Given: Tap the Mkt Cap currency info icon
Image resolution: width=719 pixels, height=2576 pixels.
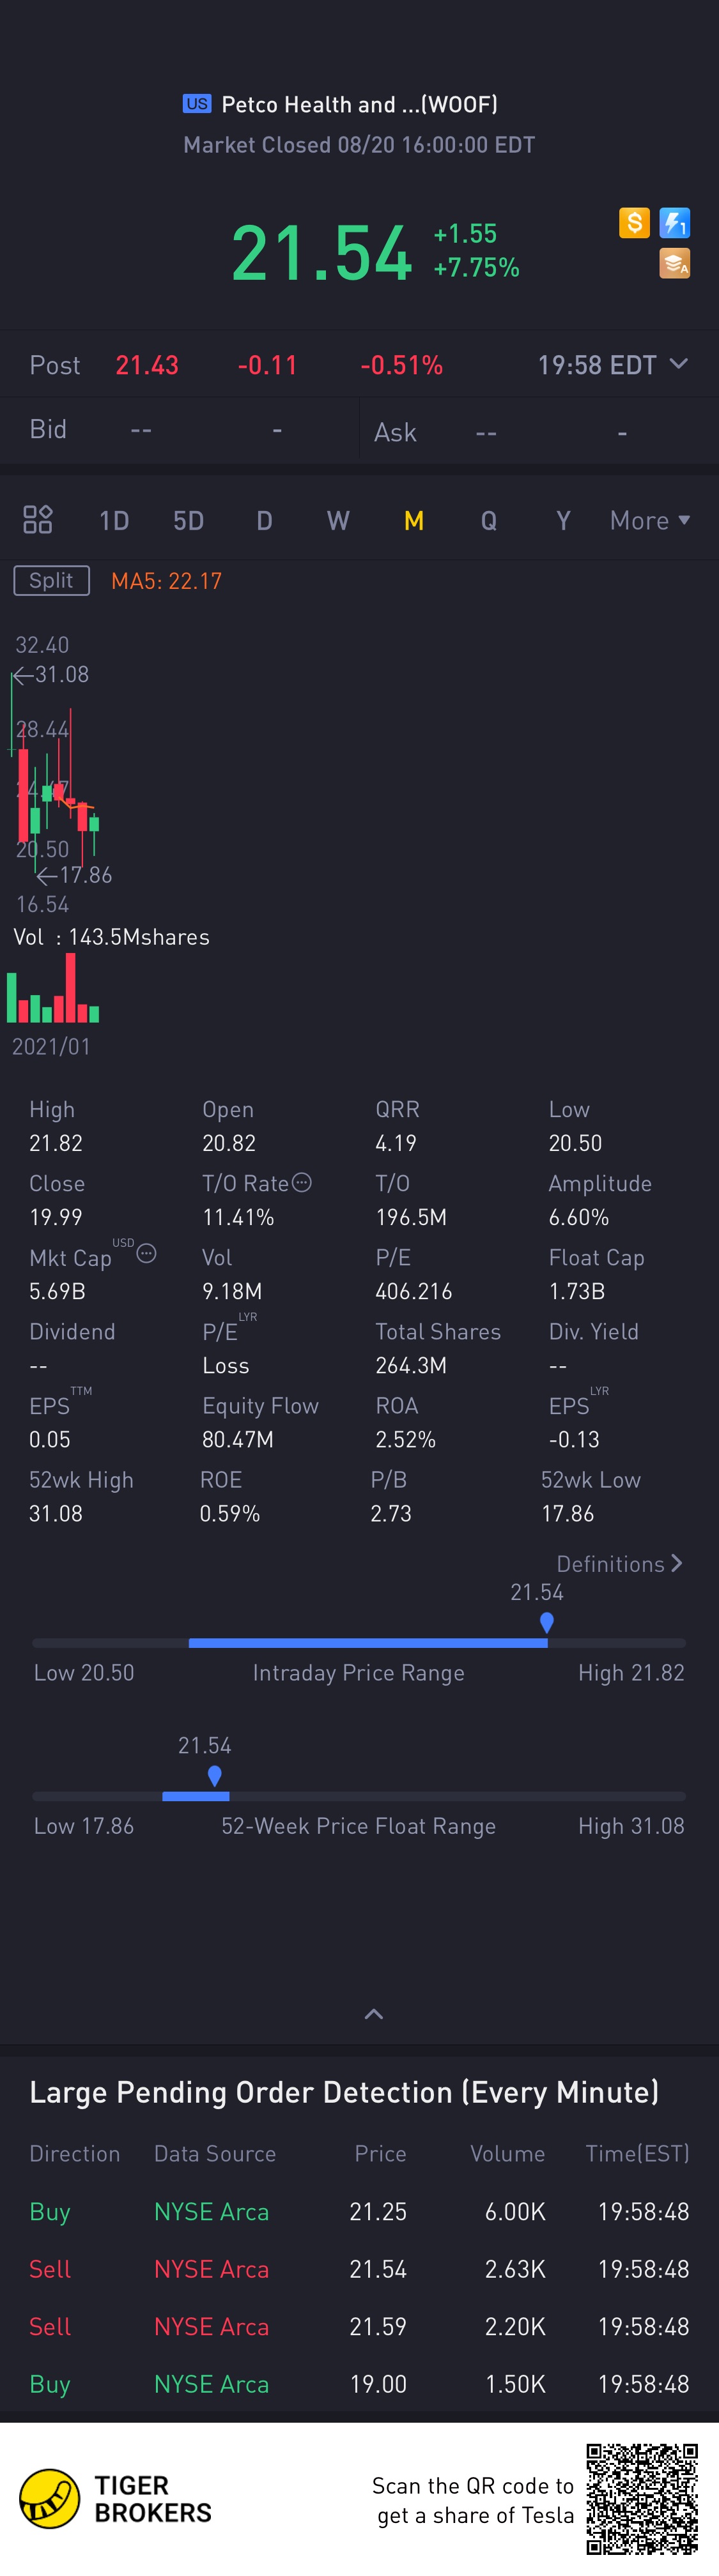Looking at the screenshot, I should coord(146,1254).
